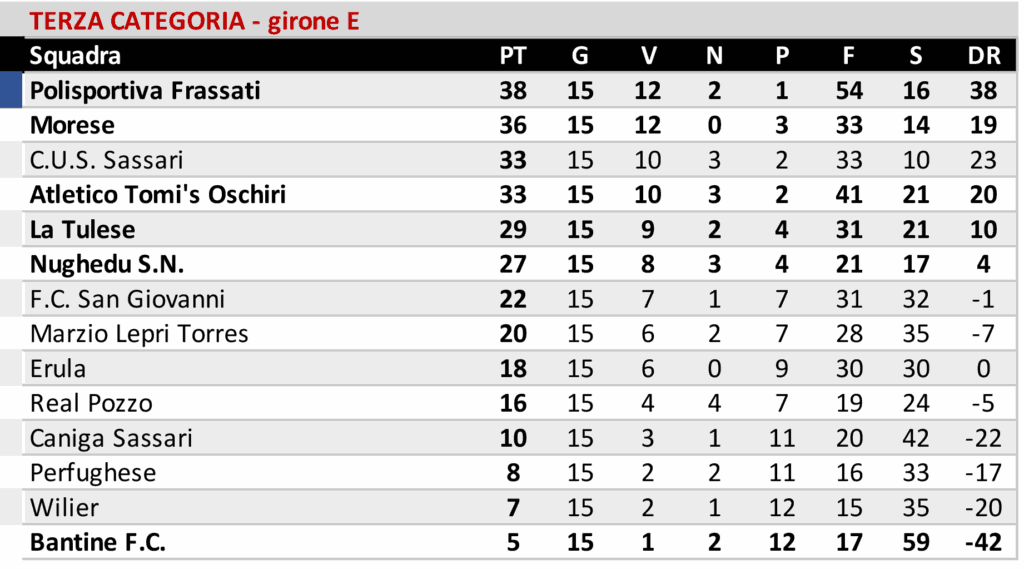1024x569 pixels.
Task: Select the Perfughese team name
Action: coord(93,472)
